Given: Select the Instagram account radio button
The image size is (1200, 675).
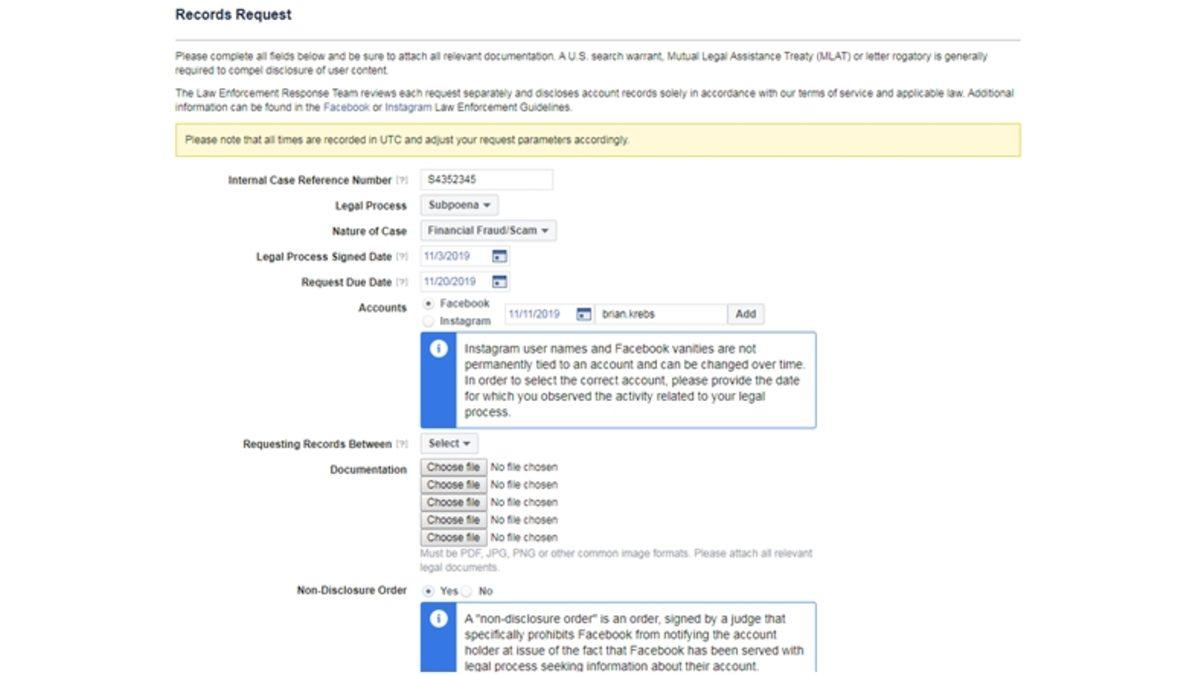Looking at the screenshot, I should pos(429,321).
